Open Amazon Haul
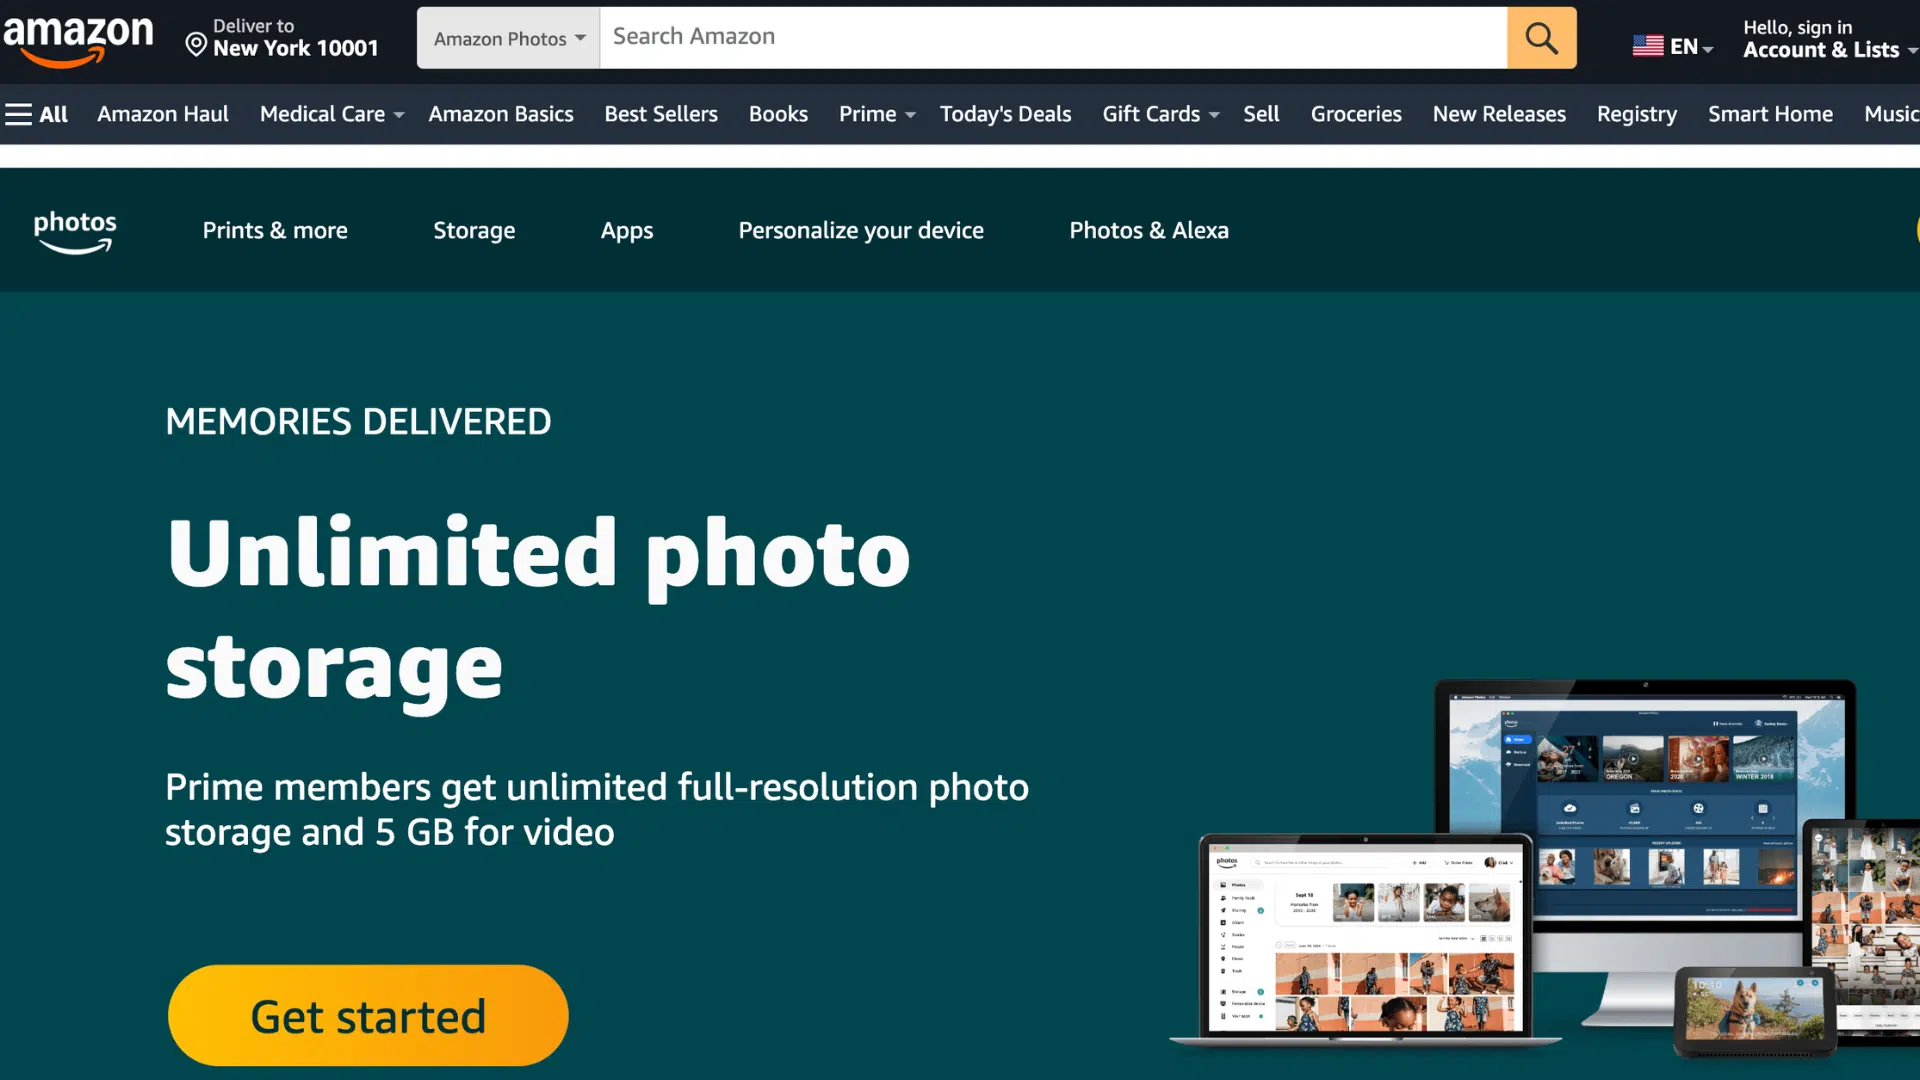The width and height of the screenshot is (1920, 1080). tap(163, 114)
